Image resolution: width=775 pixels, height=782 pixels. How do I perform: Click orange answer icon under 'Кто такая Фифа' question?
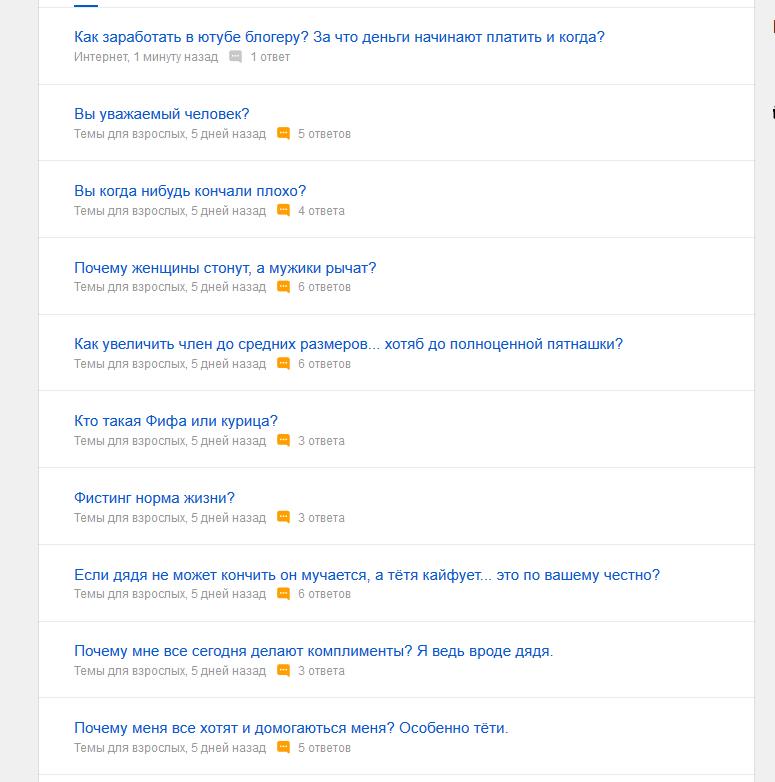pyautogui.click(x=283, y=440)
